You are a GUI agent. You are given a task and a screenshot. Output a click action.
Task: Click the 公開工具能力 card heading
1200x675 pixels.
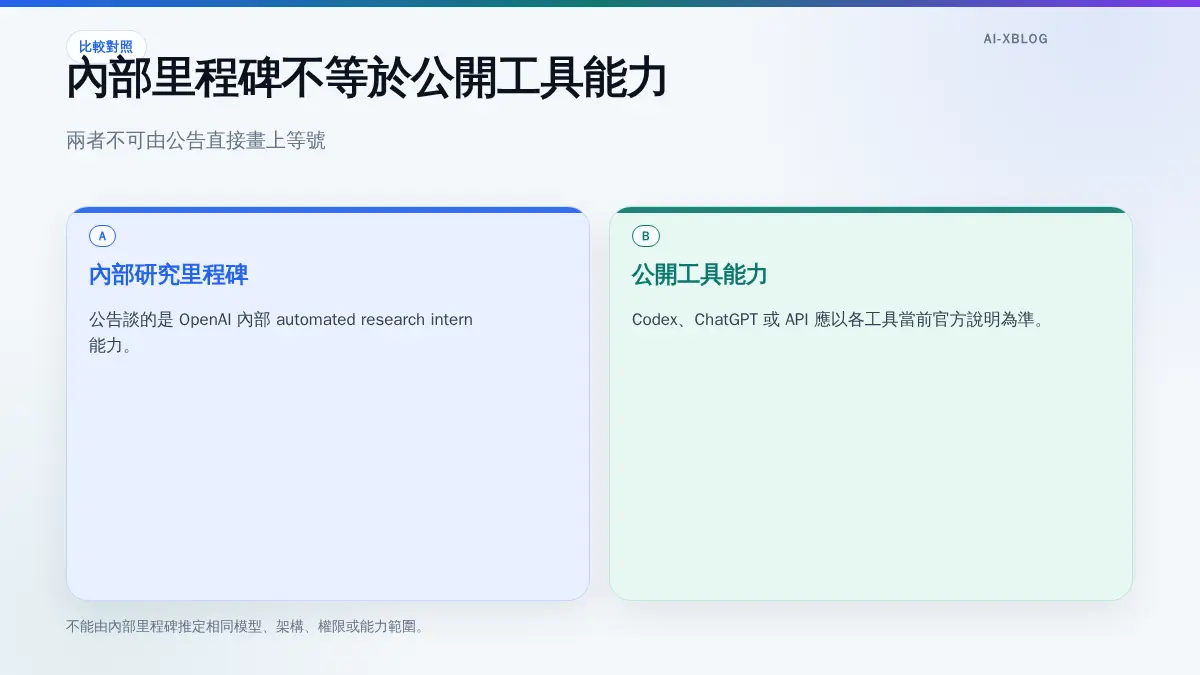[x=699, y=275]
